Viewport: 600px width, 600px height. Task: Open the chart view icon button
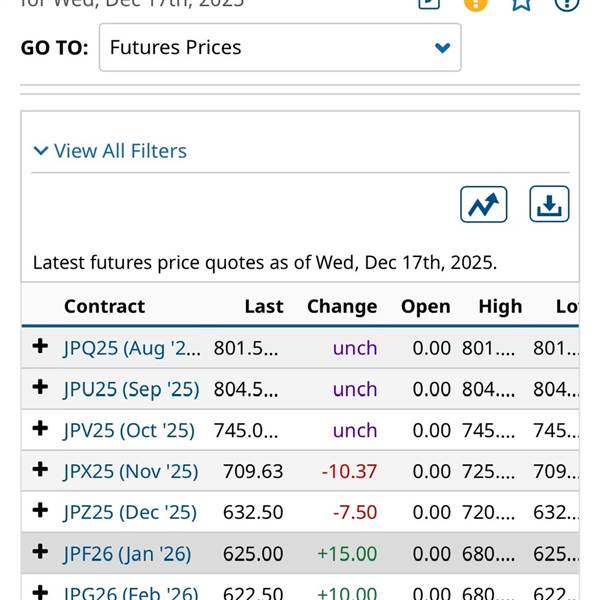tap(484, 204)
